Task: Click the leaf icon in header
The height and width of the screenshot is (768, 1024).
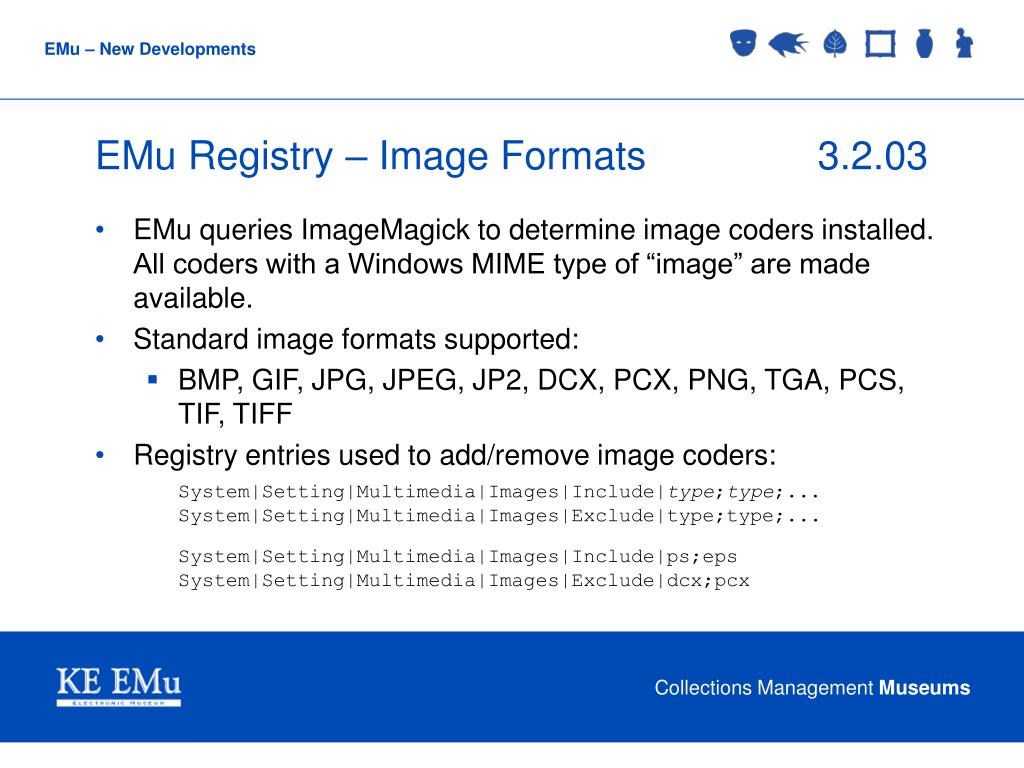Action: (835, 44)
